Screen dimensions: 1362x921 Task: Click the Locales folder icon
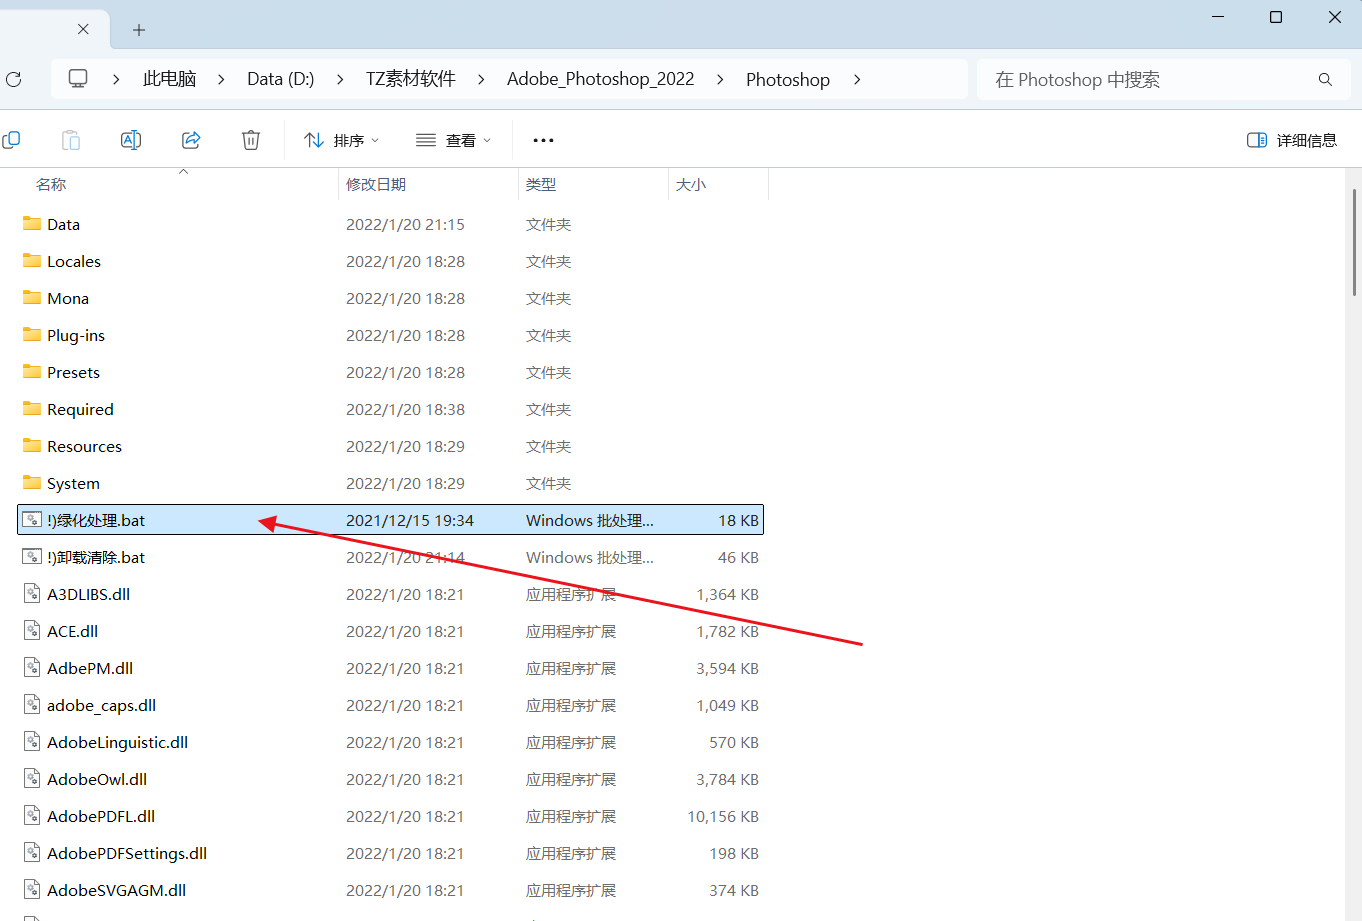[x=32, y=261]
